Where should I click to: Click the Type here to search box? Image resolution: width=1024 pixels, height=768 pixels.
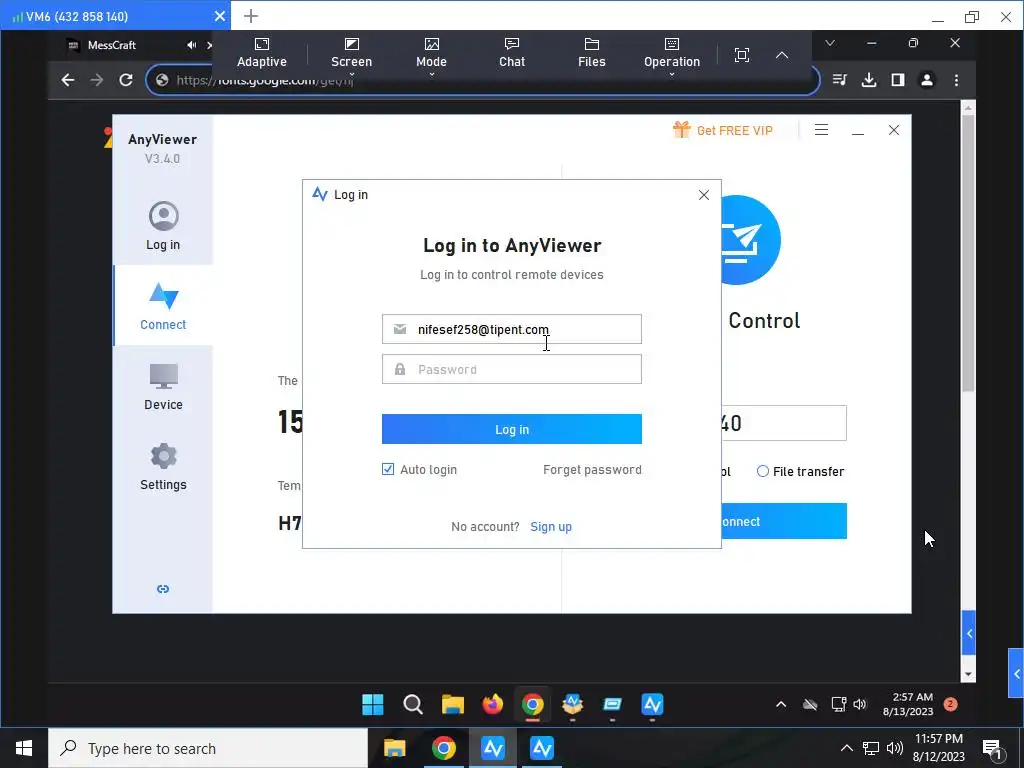click(x=208, y=748)
